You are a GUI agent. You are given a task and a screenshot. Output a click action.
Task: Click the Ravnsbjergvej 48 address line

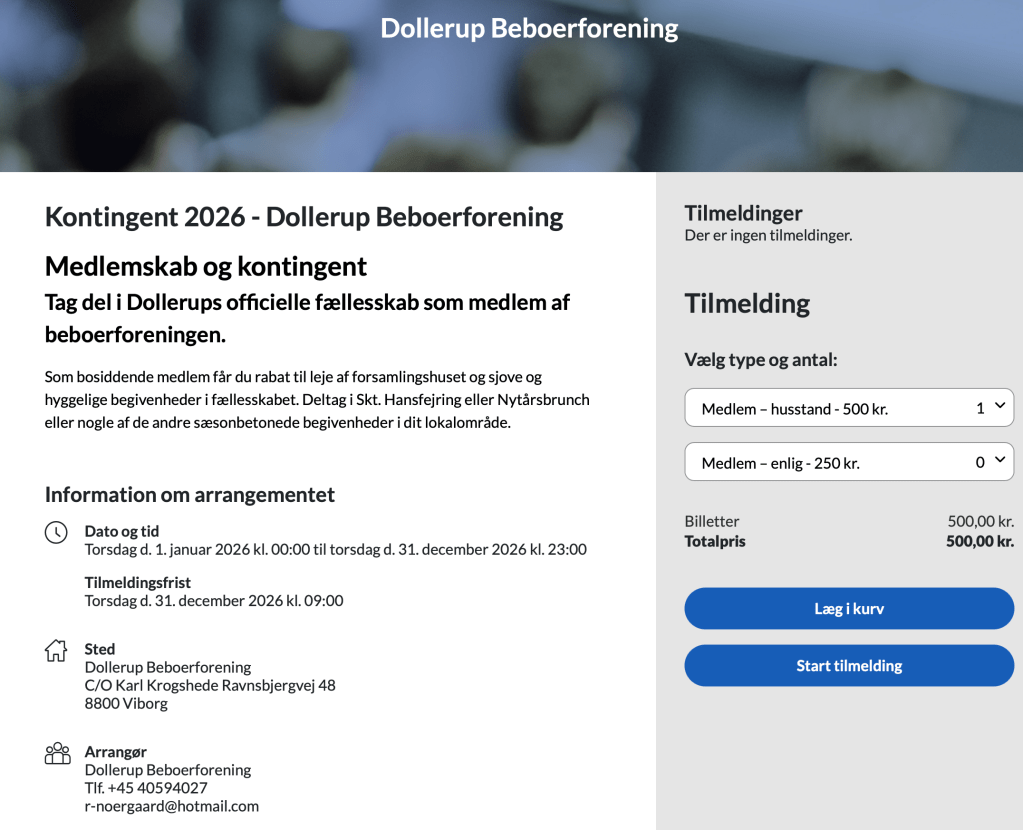click(210, 685)
